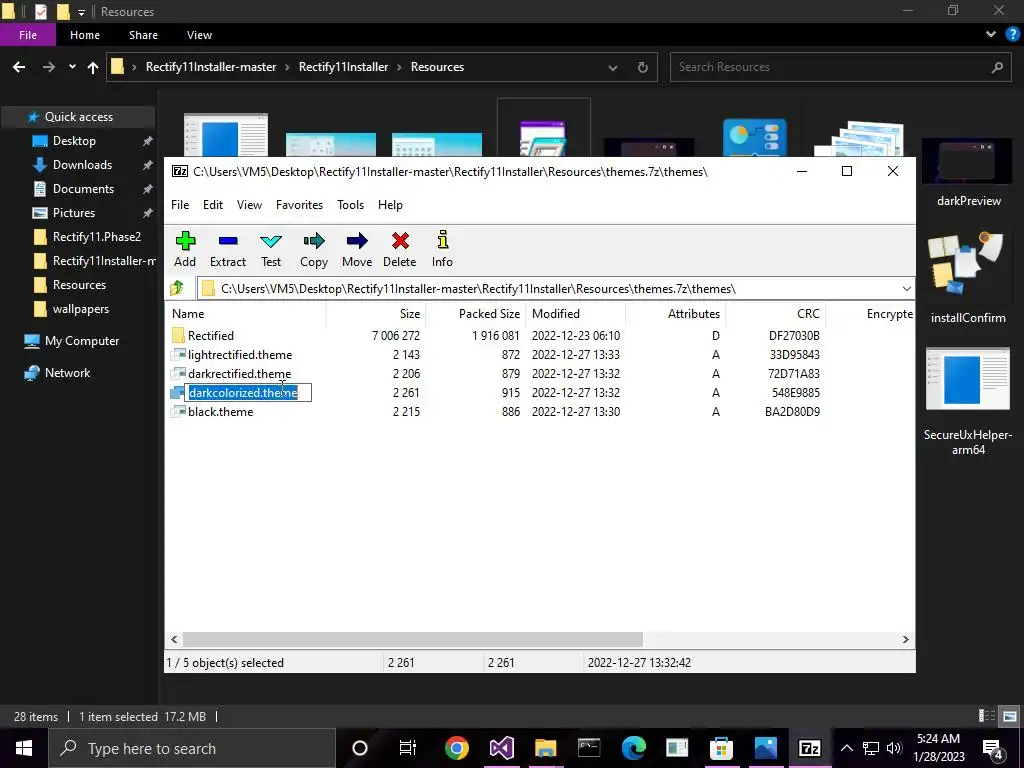This screenshot has width=1024, height=768.
Task: Select Quick access in sidebar
Action: click(78, 117)
